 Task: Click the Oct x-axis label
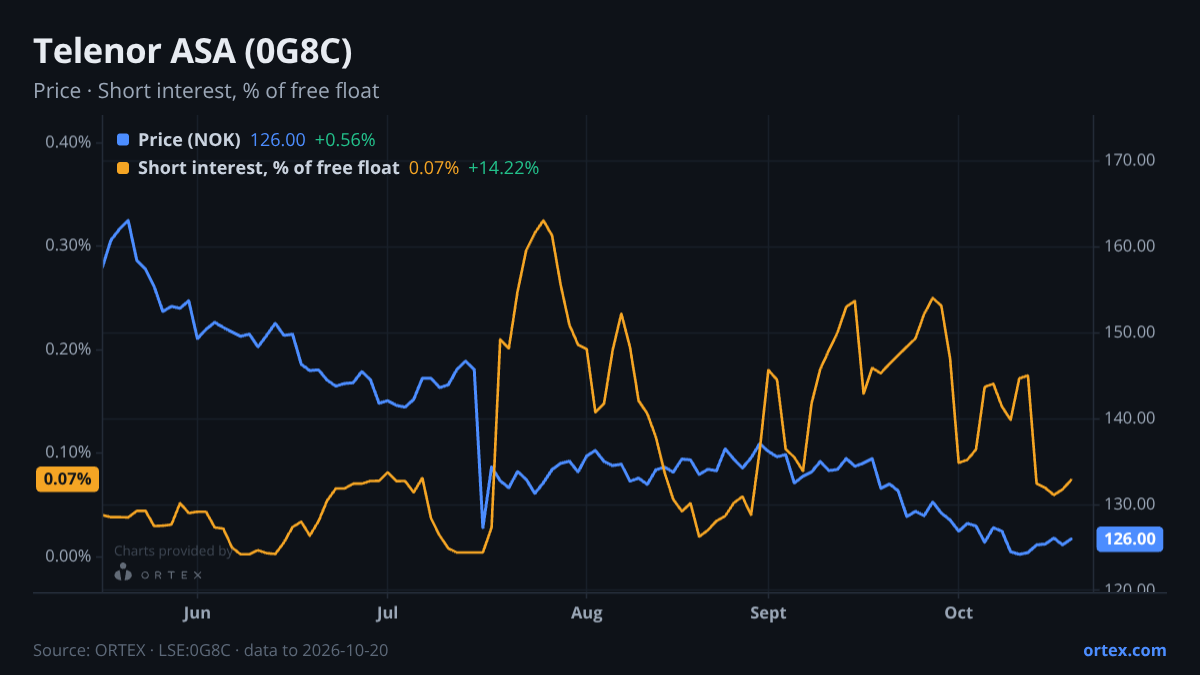pyautogui.click(x=959, y=612)
